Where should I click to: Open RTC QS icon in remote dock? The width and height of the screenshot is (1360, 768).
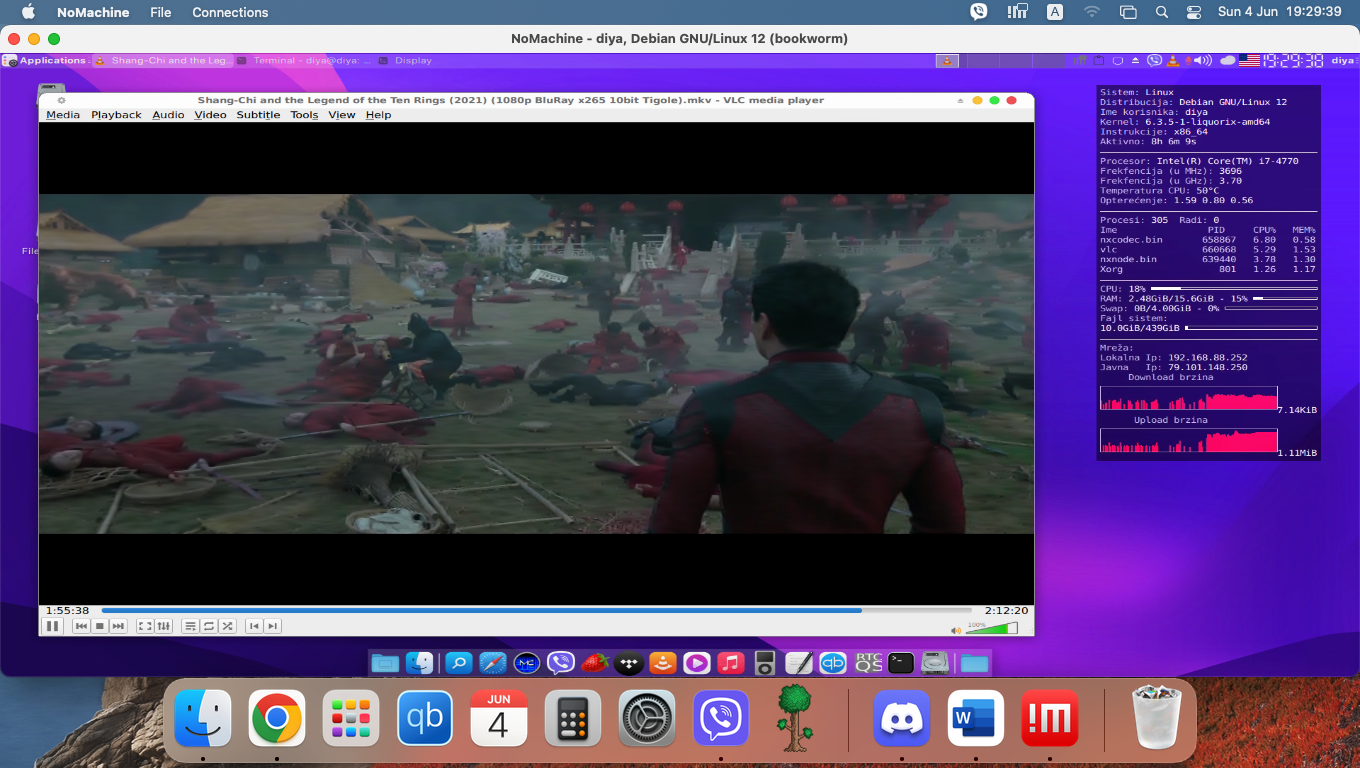click(867, 662)
